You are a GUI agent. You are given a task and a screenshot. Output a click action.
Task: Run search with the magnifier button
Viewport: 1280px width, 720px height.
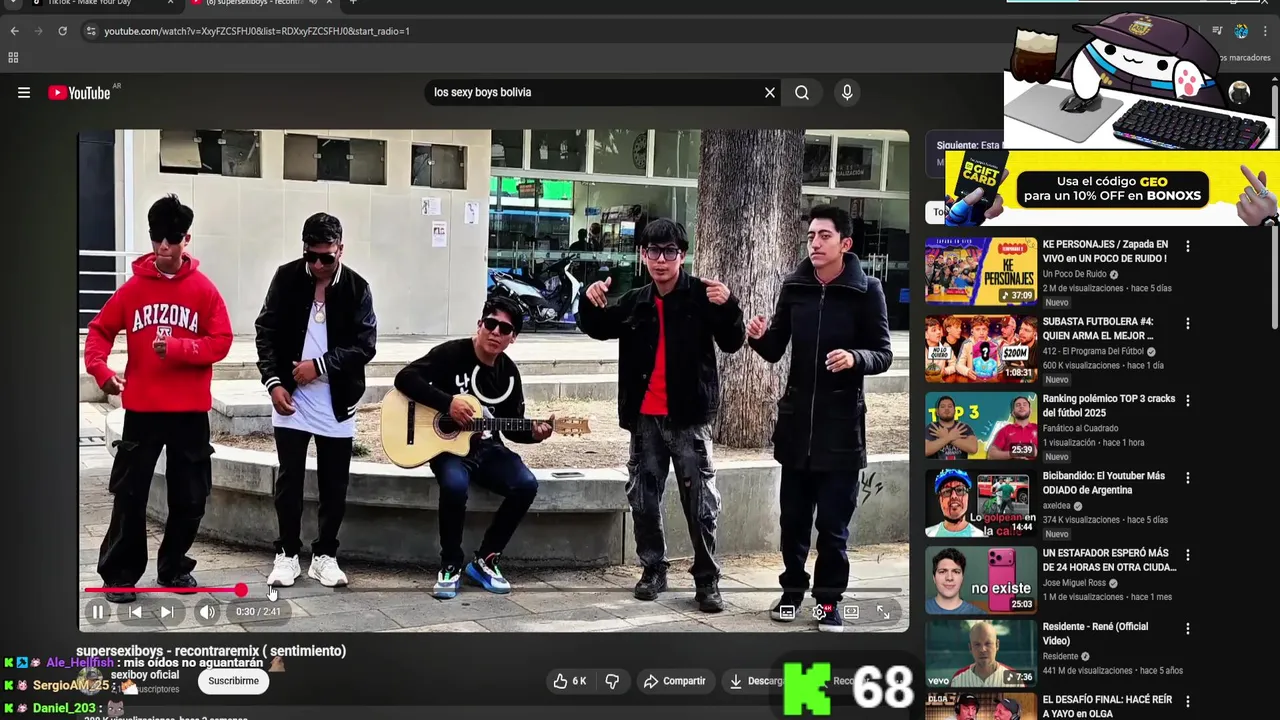tap(802, 93)
